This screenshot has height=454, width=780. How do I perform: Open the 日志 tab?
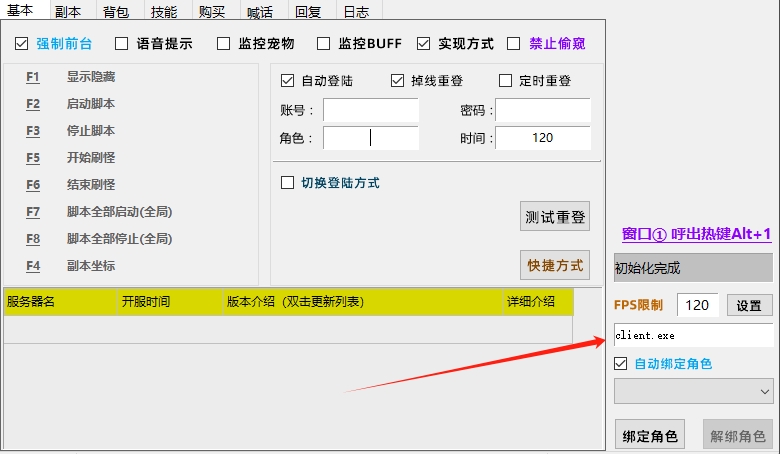pos(356,11)
